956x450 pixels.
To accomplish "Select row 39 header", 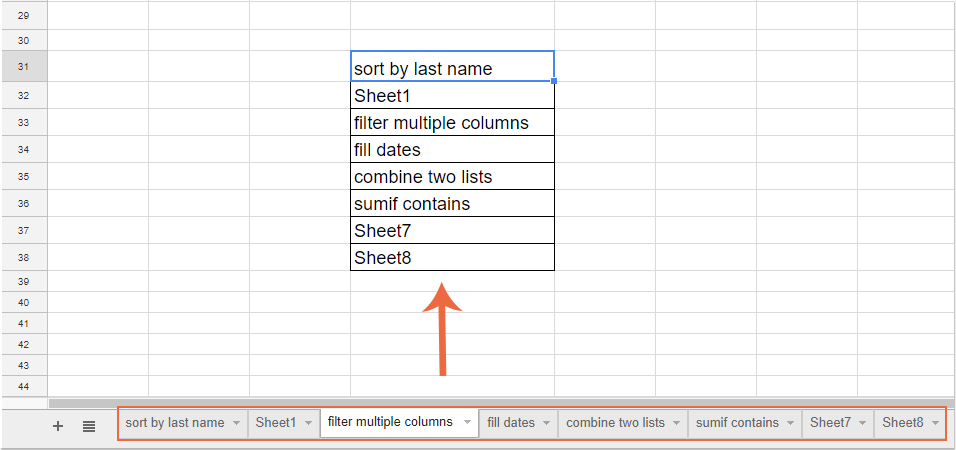I will (24, 281).
